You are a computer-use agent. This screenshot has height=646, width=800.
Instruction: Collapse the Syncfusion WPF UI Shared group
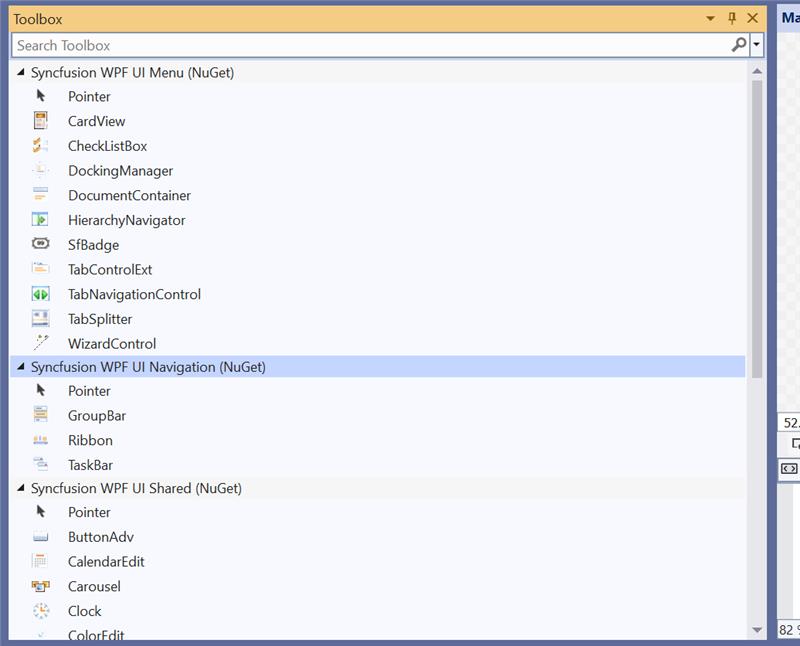[21, 489]
